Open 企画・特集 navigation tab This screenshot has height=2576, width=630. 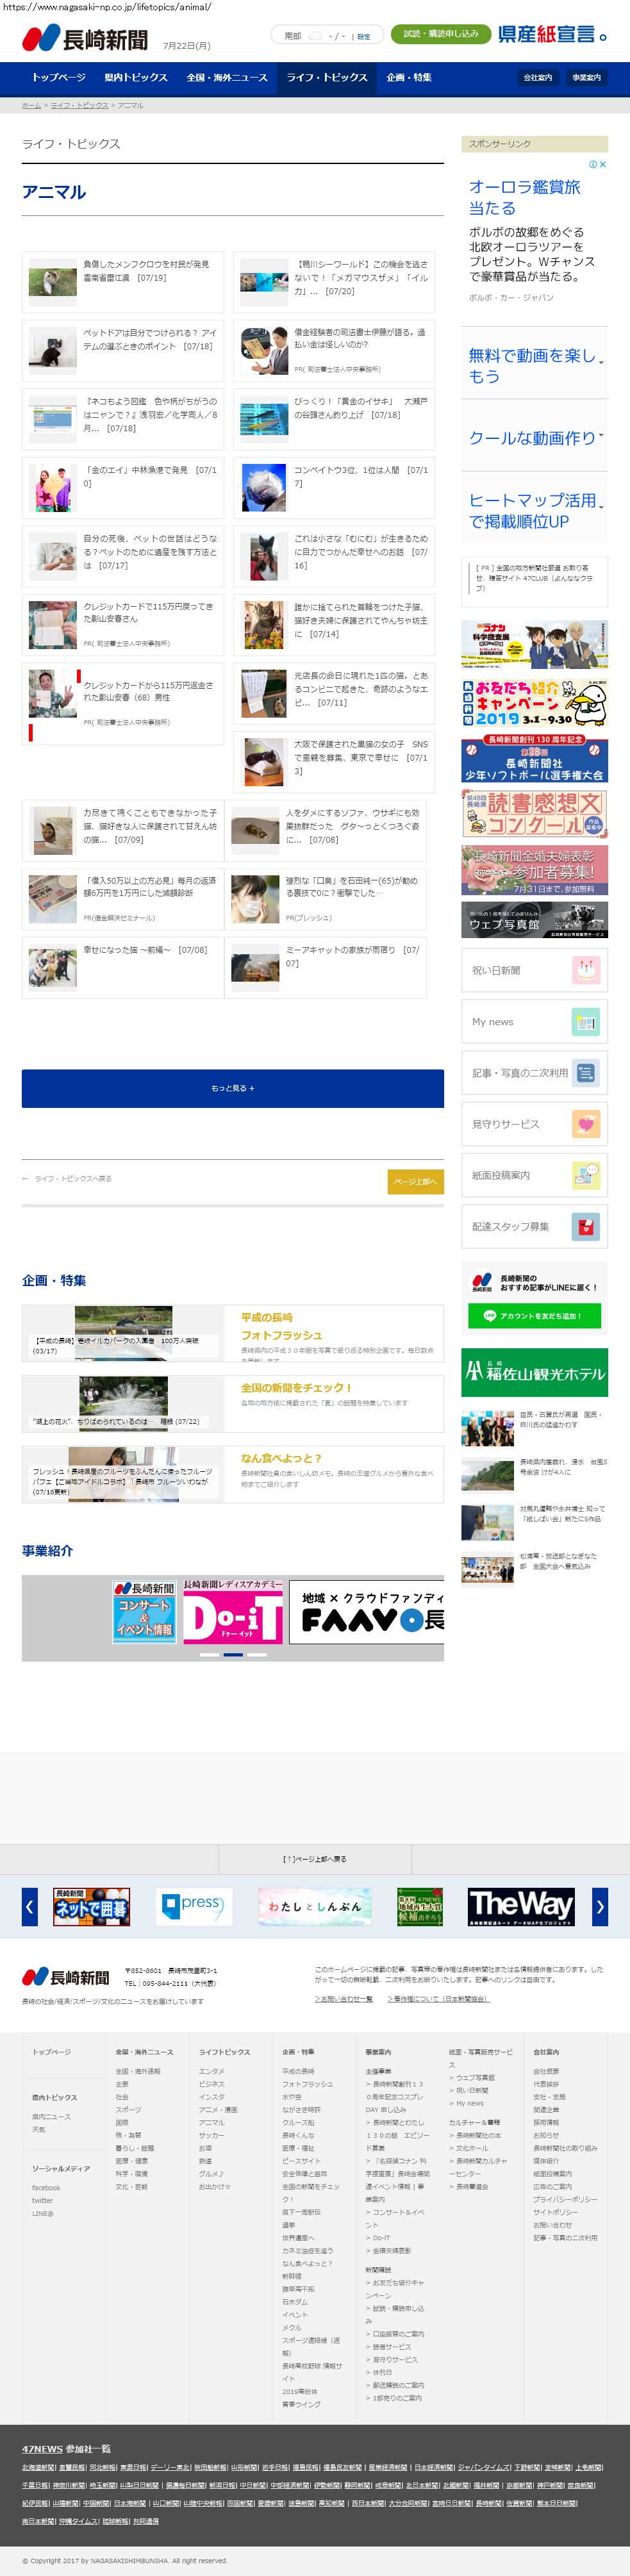409,78
